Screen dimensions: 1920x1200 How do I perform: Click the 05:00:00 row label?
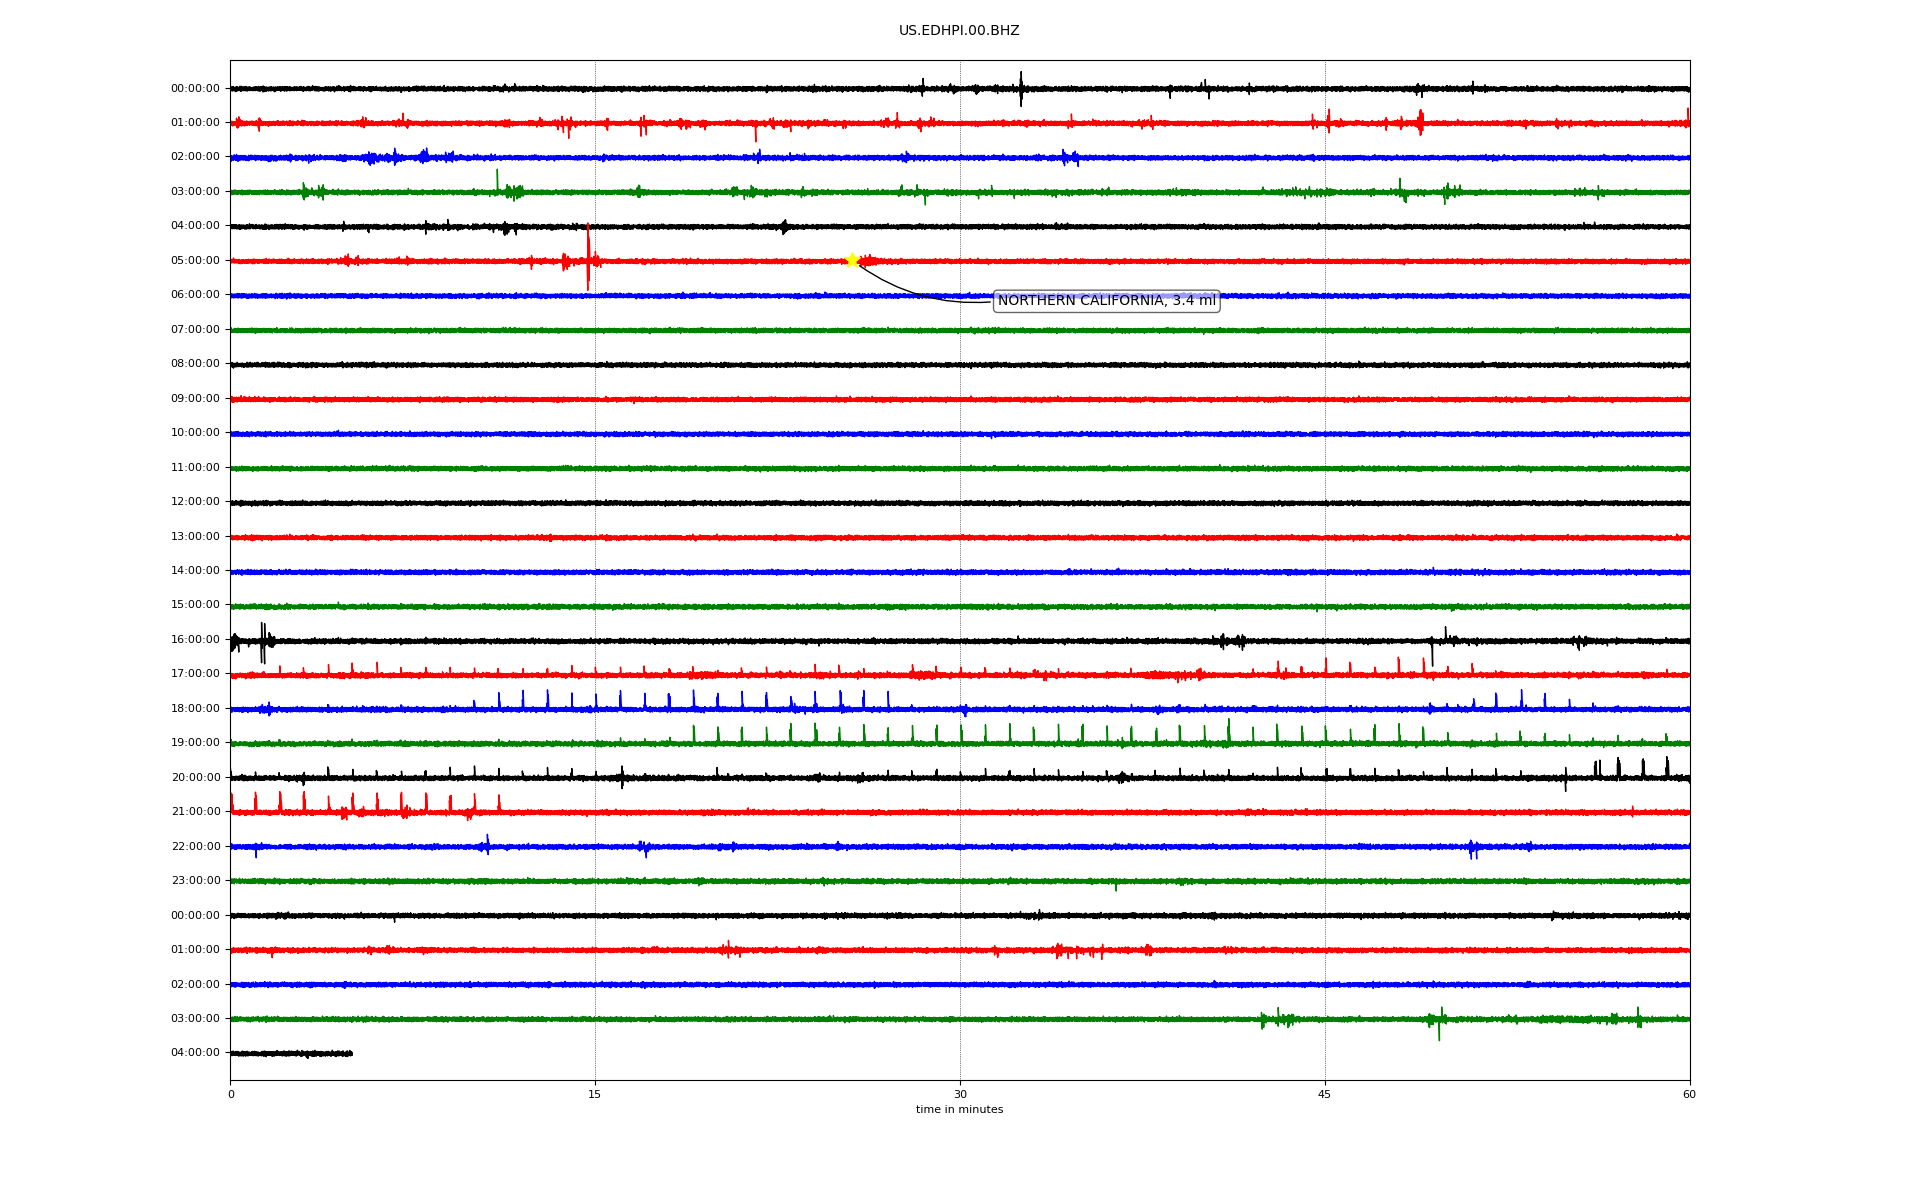coord(195,261)
